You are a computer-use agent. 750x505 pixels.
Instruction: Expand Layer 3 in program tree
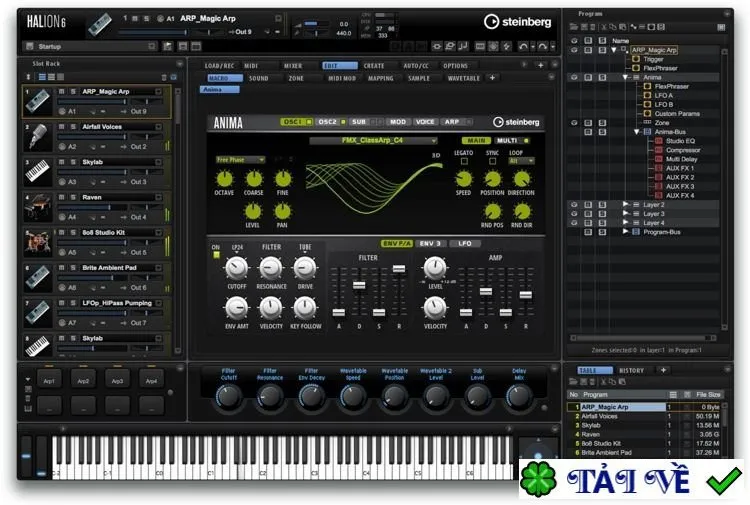(625, 214)
